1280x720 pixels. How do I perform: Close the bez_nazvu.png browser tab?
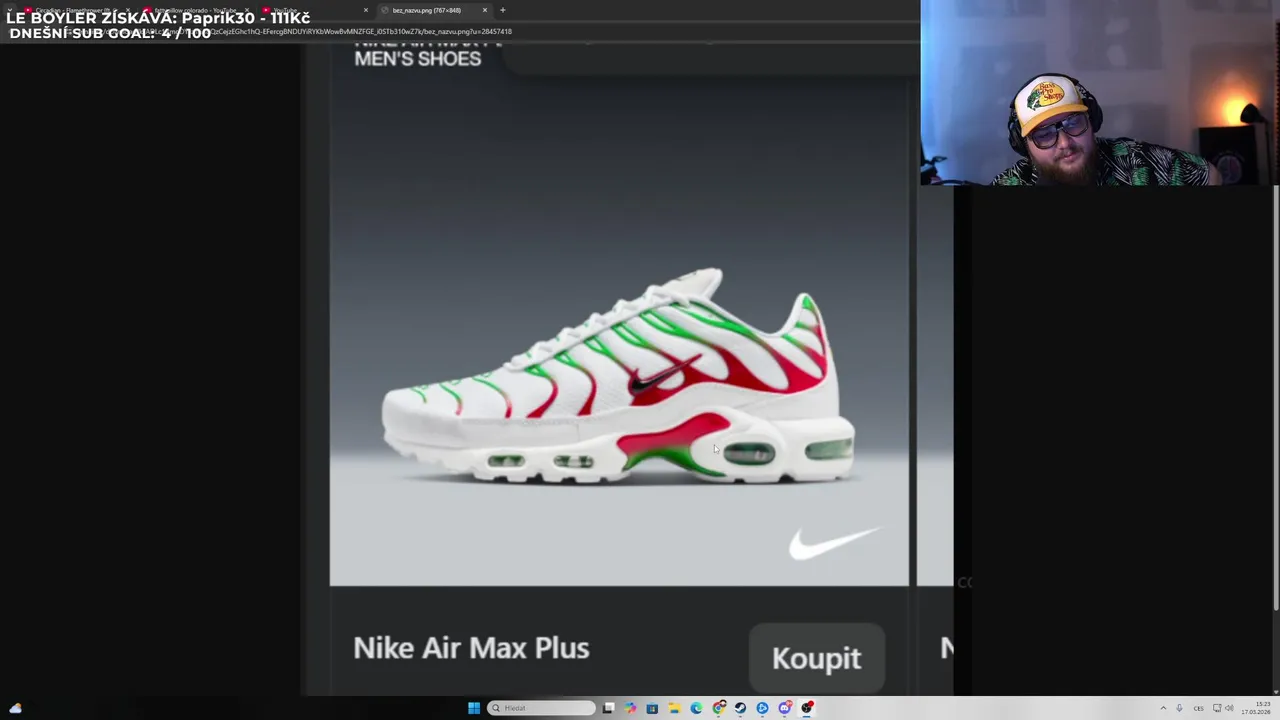click(485, 10)
